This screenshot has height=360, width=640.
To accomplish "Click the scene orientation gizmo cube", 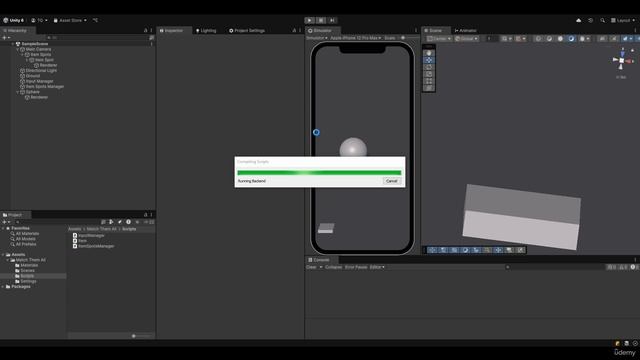I will point(622,60).
